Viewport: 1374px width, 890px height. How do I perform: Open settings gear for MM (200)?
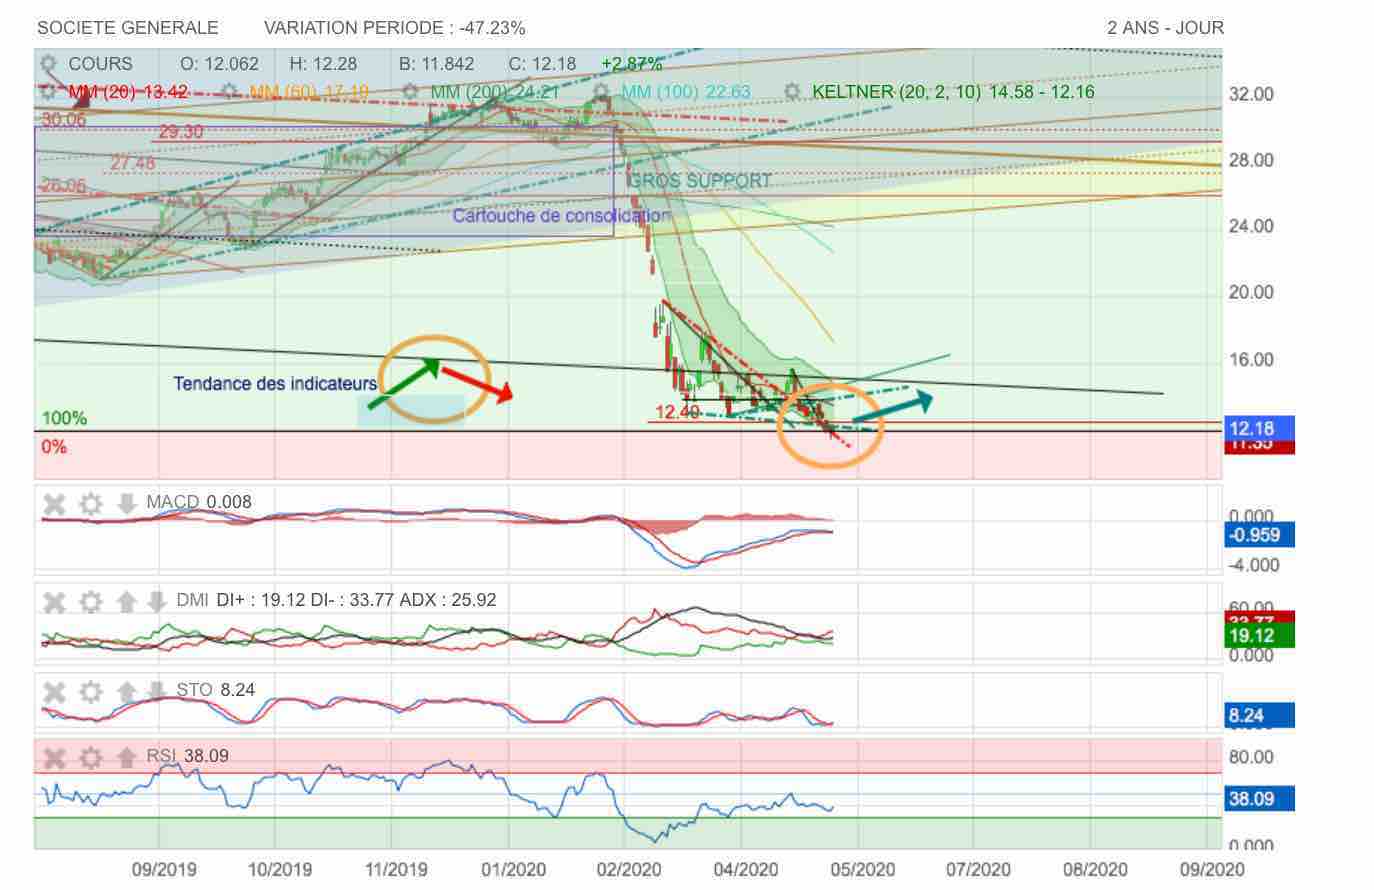[x=412, y=92]
